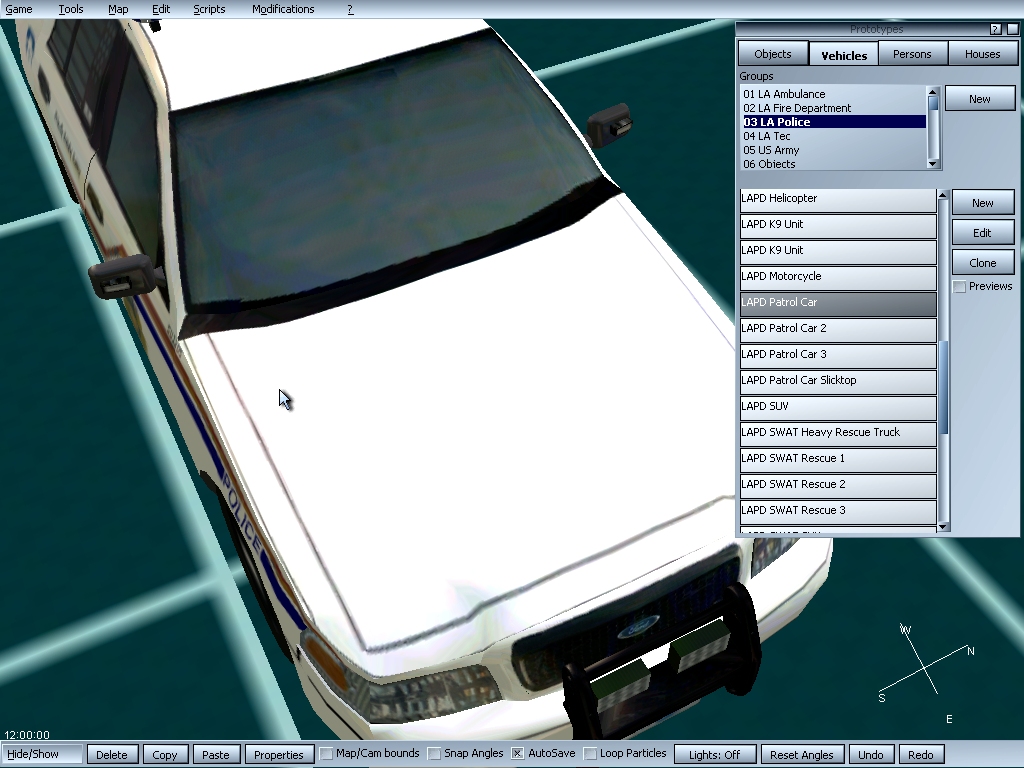The image size is (1024, 768).
Task: Click the Edit prototype button
Action: (983, 233)
